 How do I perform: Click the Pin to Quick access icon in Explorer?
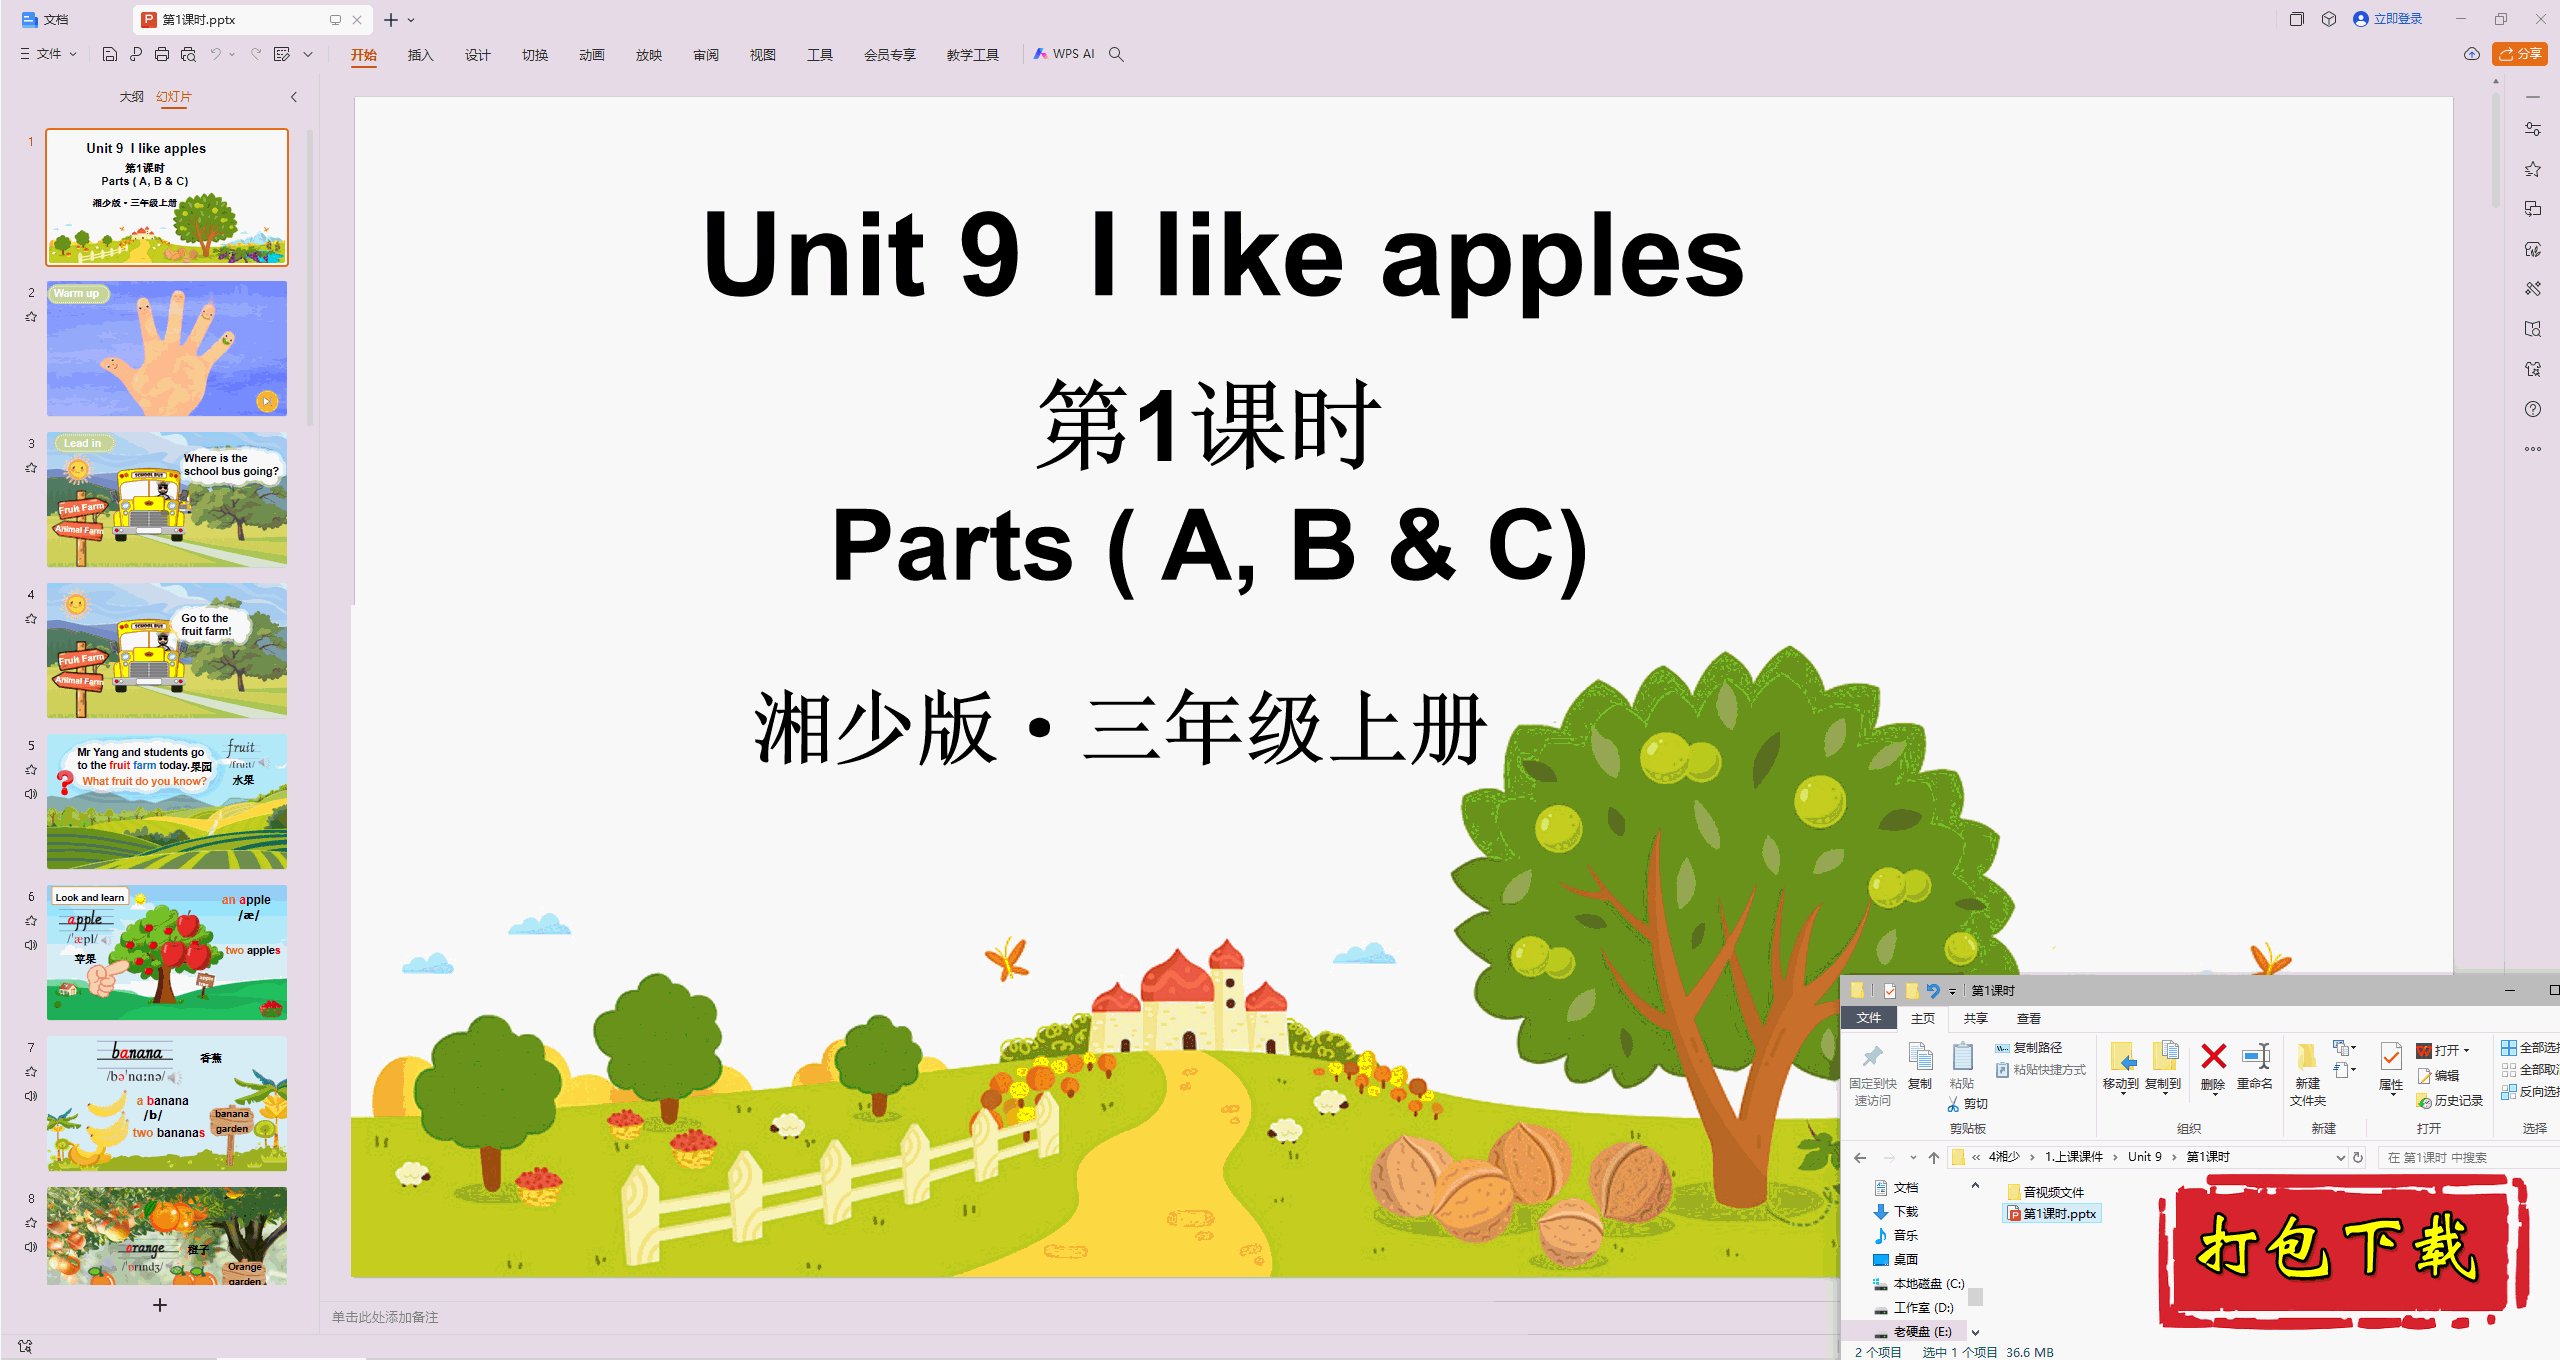pyautogui.click(x=1872, y=1056)
